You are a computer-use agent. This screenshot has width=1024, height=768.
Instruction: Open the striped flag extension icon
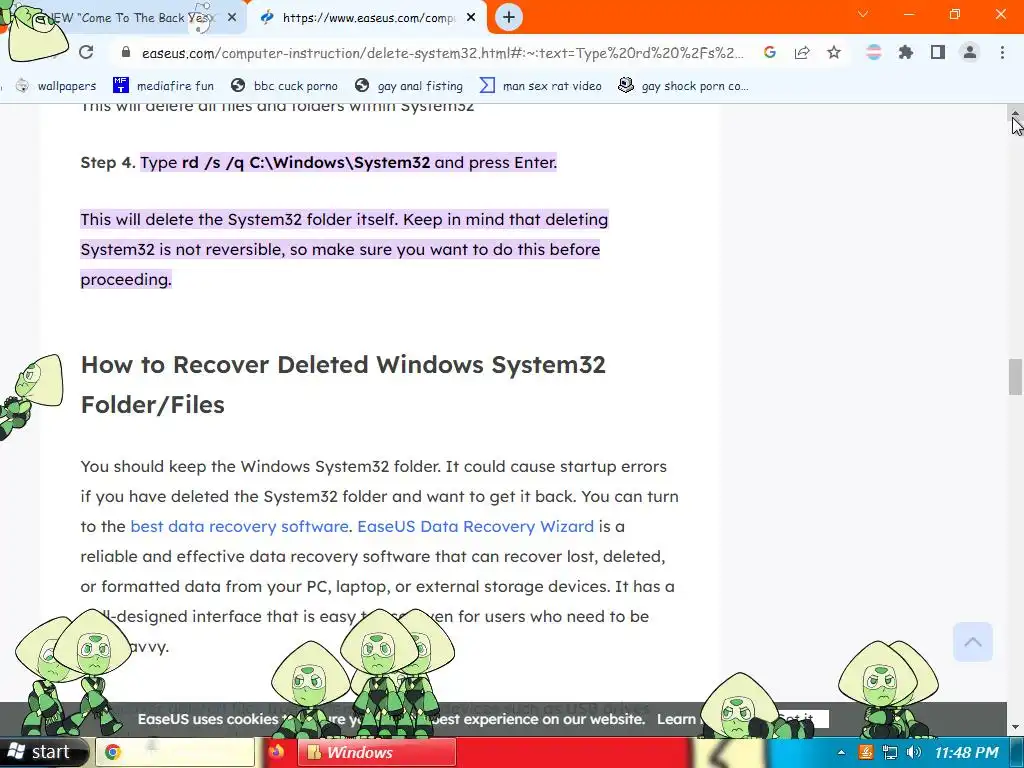874,52
